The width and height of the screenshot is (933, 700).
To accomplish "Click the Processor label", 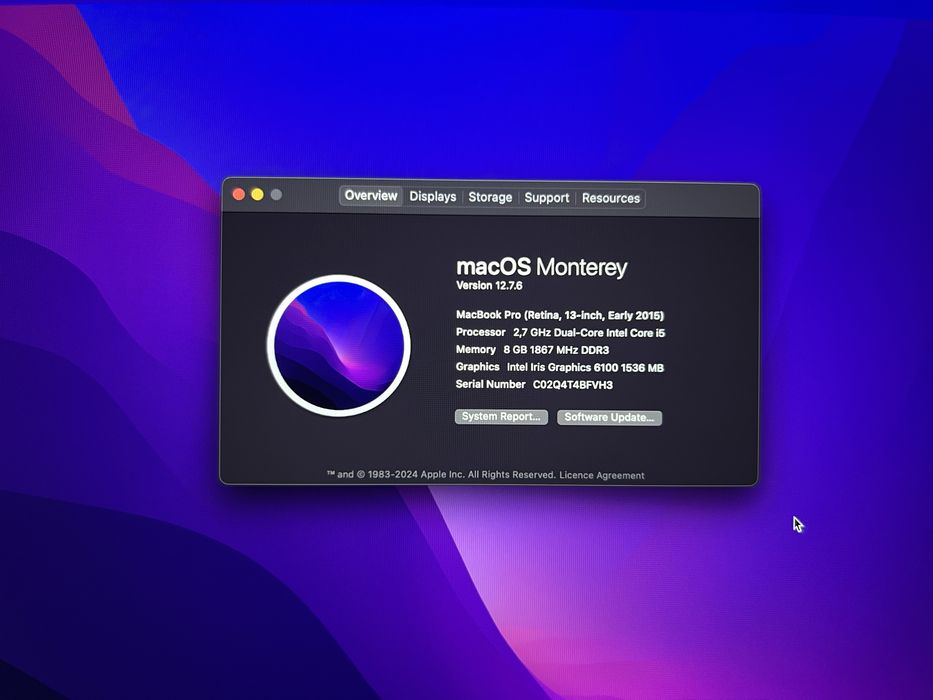I will [x=480, y=332].
